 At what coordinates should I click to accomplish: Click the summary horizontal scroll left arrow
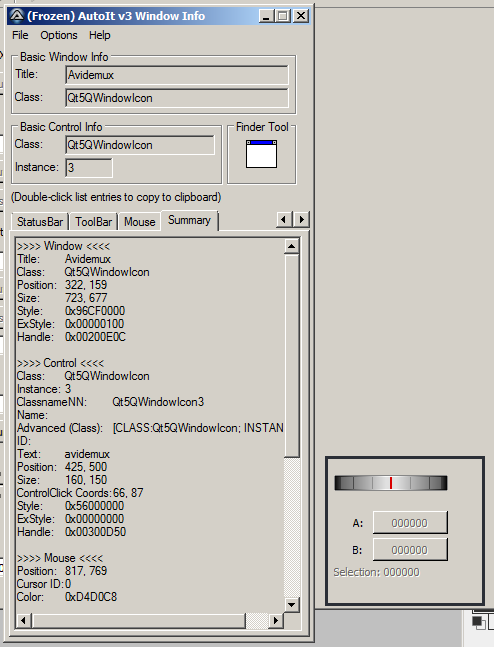(x=24, y=620)
